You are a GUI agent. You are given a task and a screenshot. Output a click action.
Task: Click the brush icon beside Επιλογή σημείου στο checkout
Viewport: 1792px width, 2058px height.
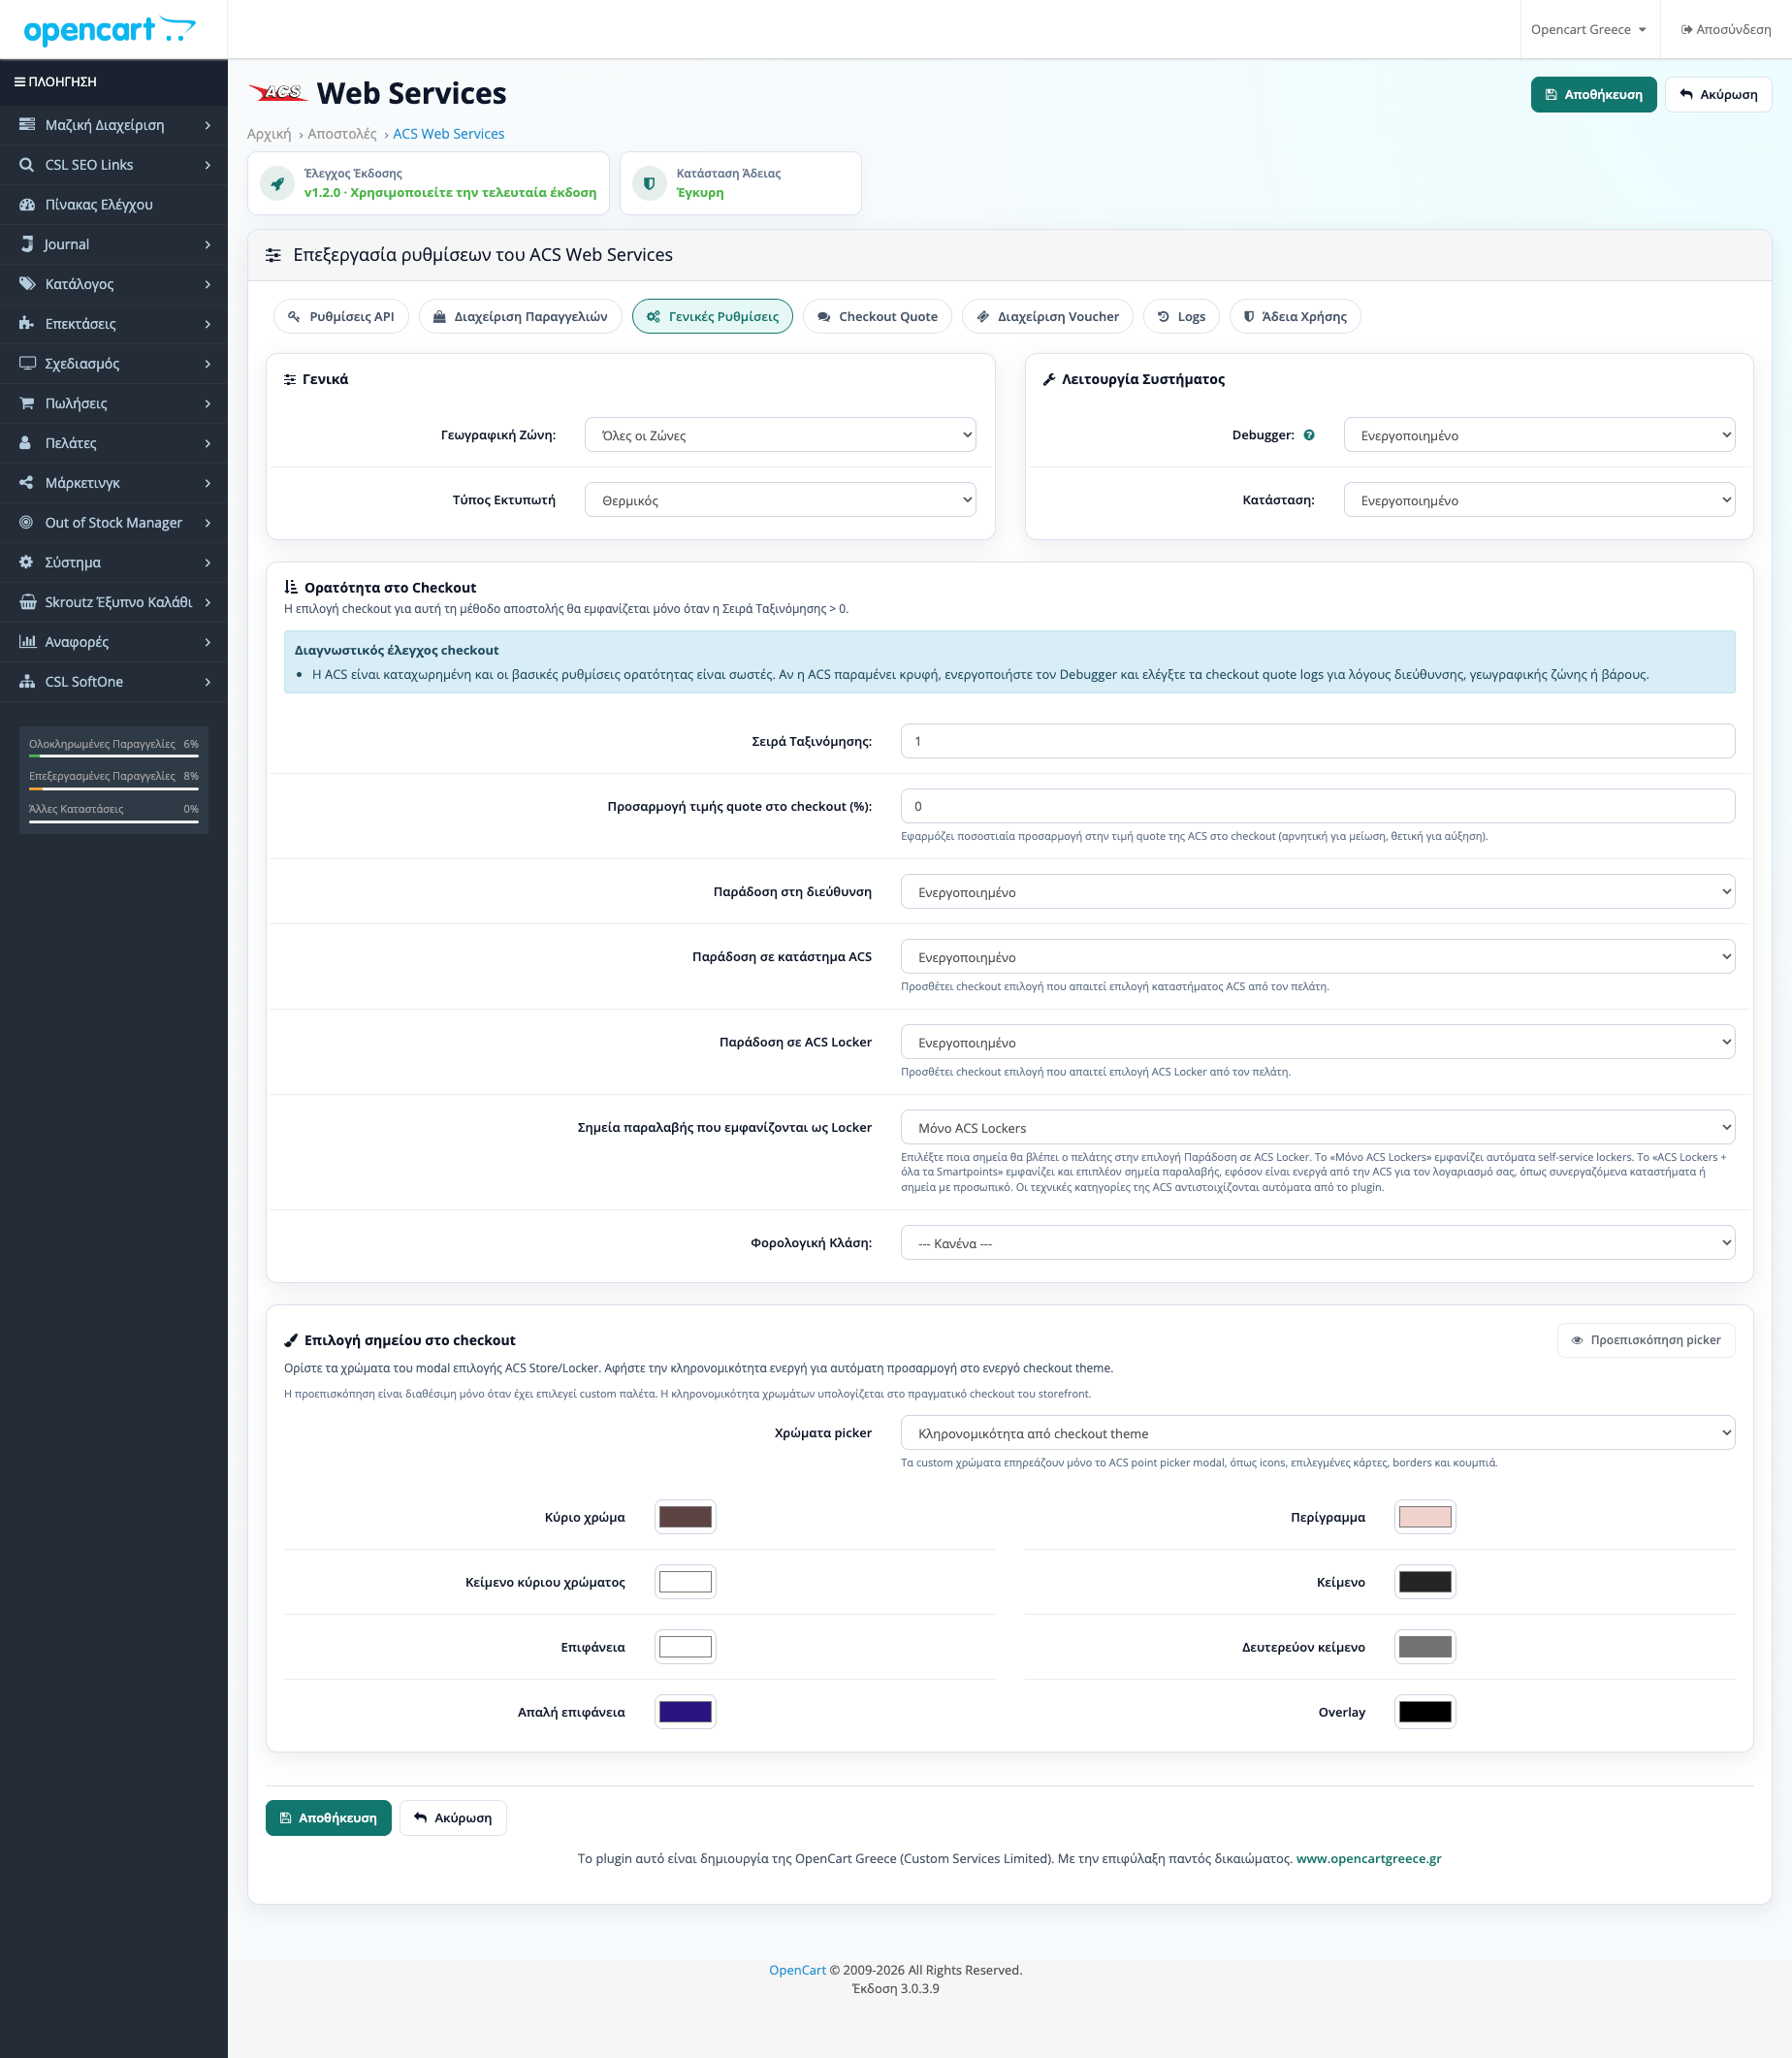click(x=291, y=1340)
